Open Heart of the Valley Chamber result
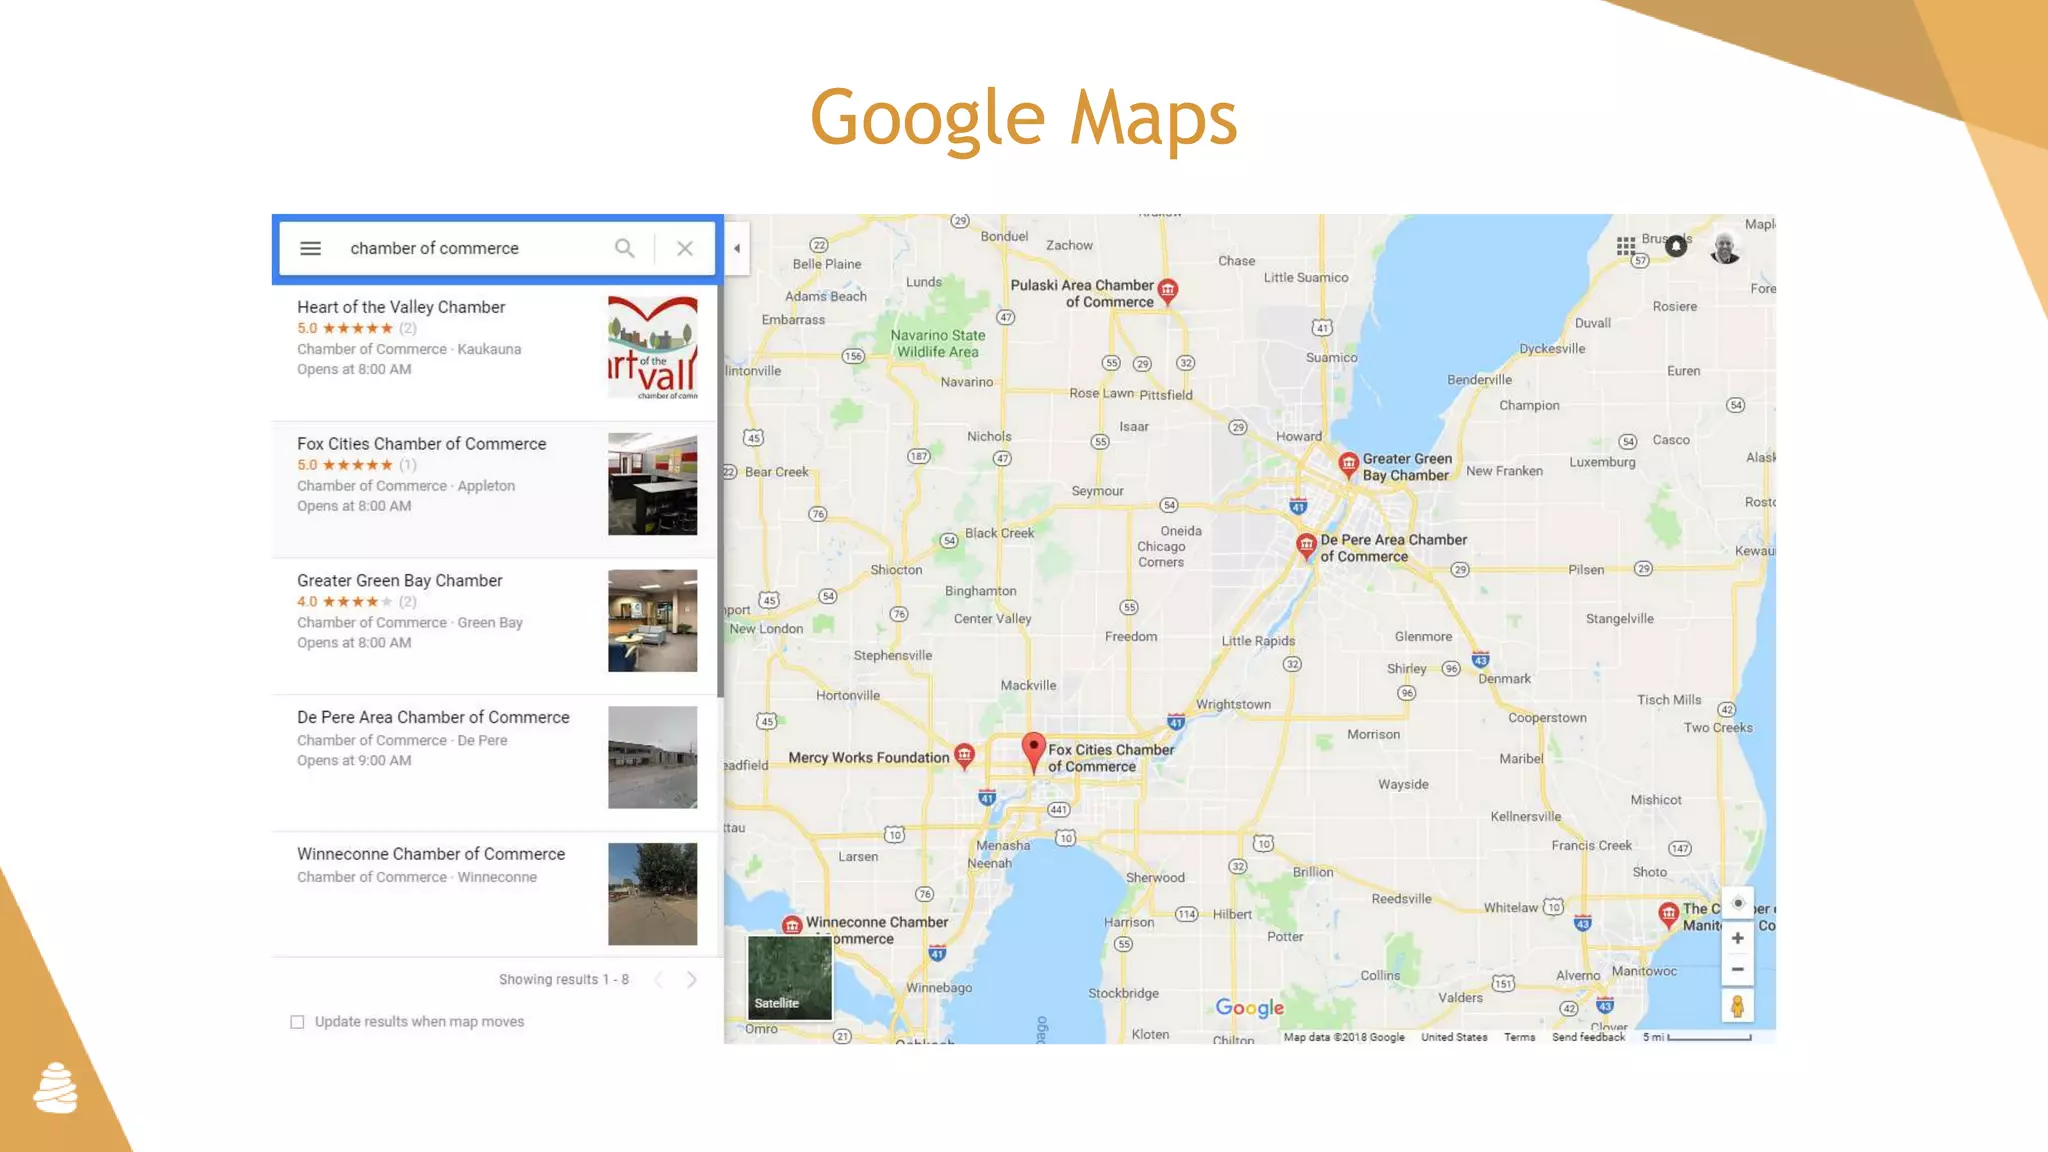This screenshot has width=2048, height=1152. click(495, 351)
